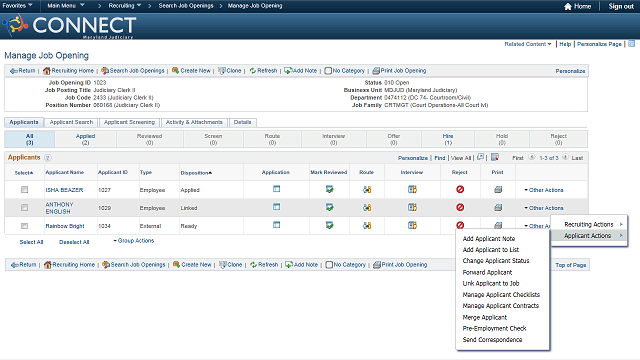Expand Other Actions for ISHA BEAZER
This screenshot has height=360, width=640.
[544, 190]
